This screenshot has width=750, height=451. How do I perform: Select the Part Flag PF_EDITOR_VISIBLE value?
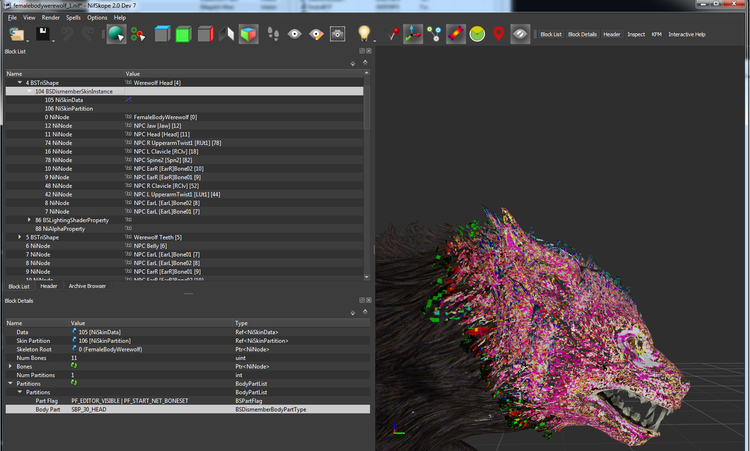tap(130, 401)
